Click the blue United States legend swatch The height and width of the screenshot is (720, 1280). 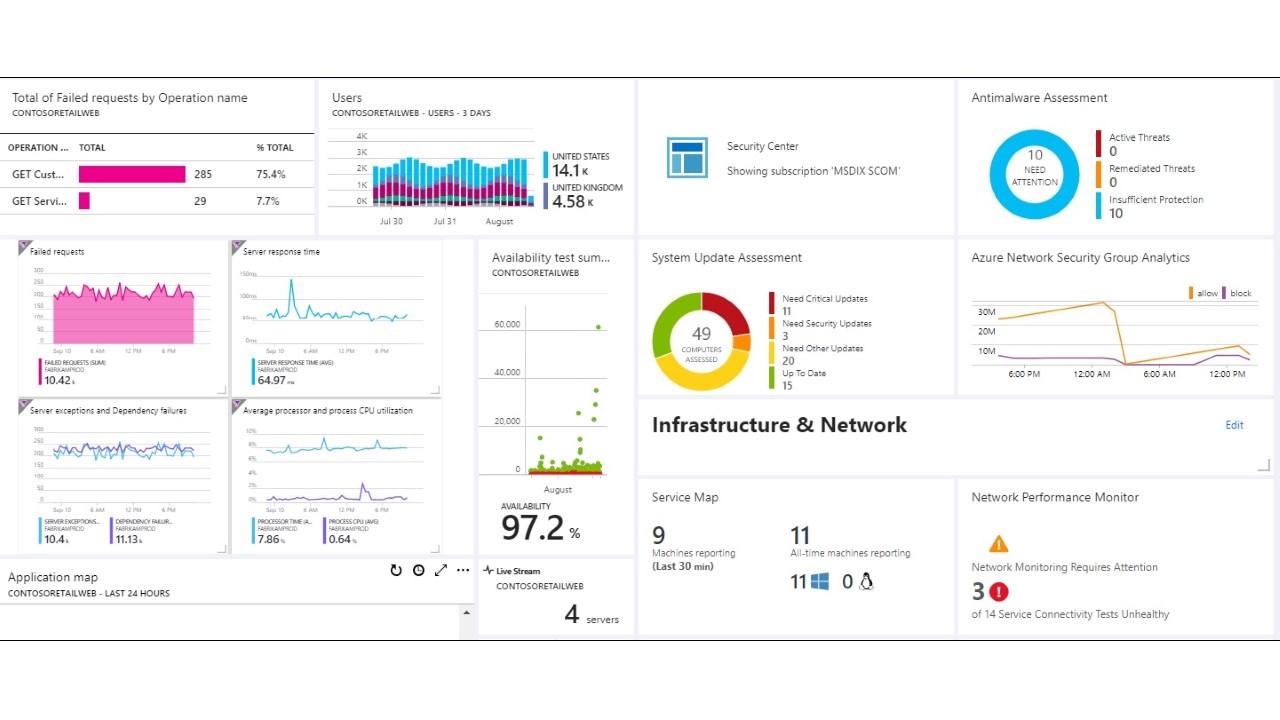[546, 165]
